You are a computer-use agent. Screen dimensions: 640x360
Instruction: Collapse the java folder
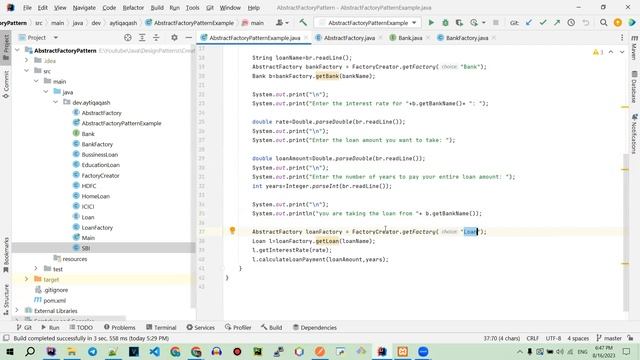coord(46,92)
